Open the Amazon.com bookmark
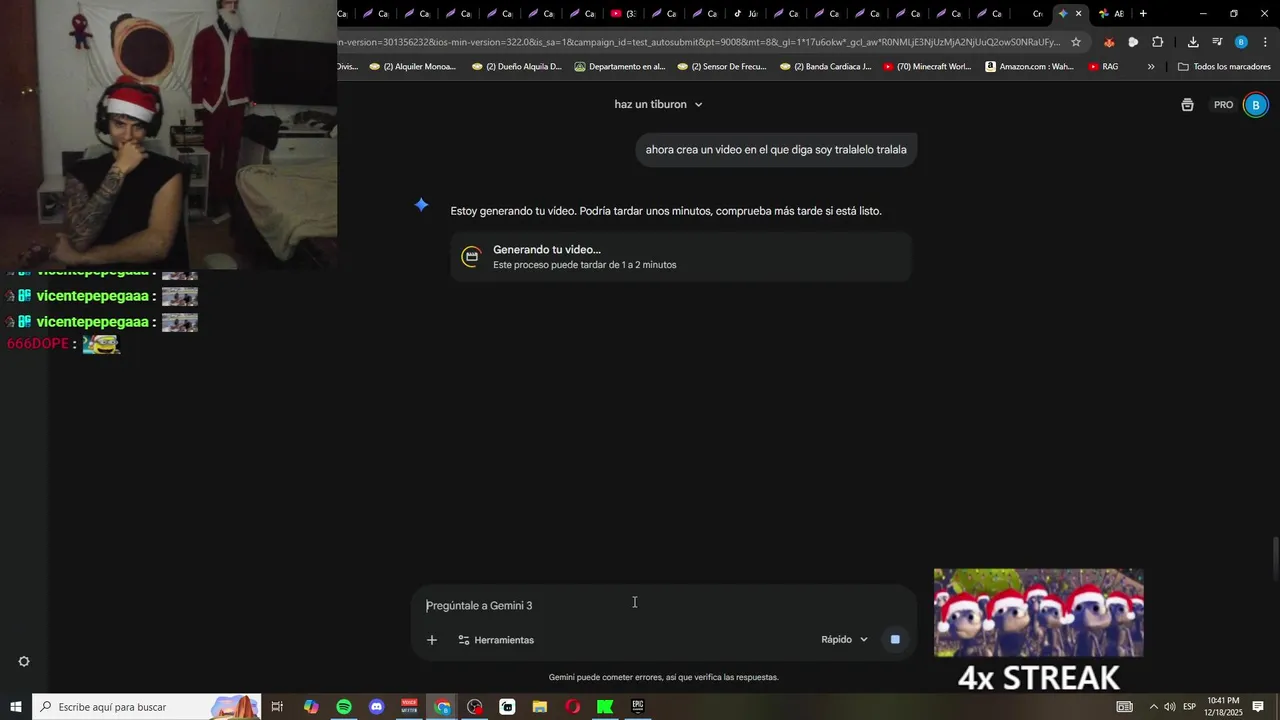Image resolution: width=1280 pixels, height=720 pixels. pos(1029,67)
